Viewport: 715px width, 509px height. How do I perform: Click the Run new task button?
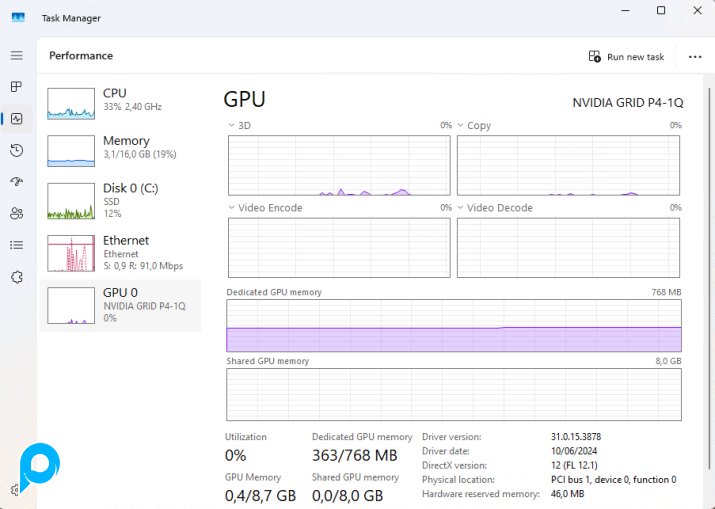coord(626,57)
